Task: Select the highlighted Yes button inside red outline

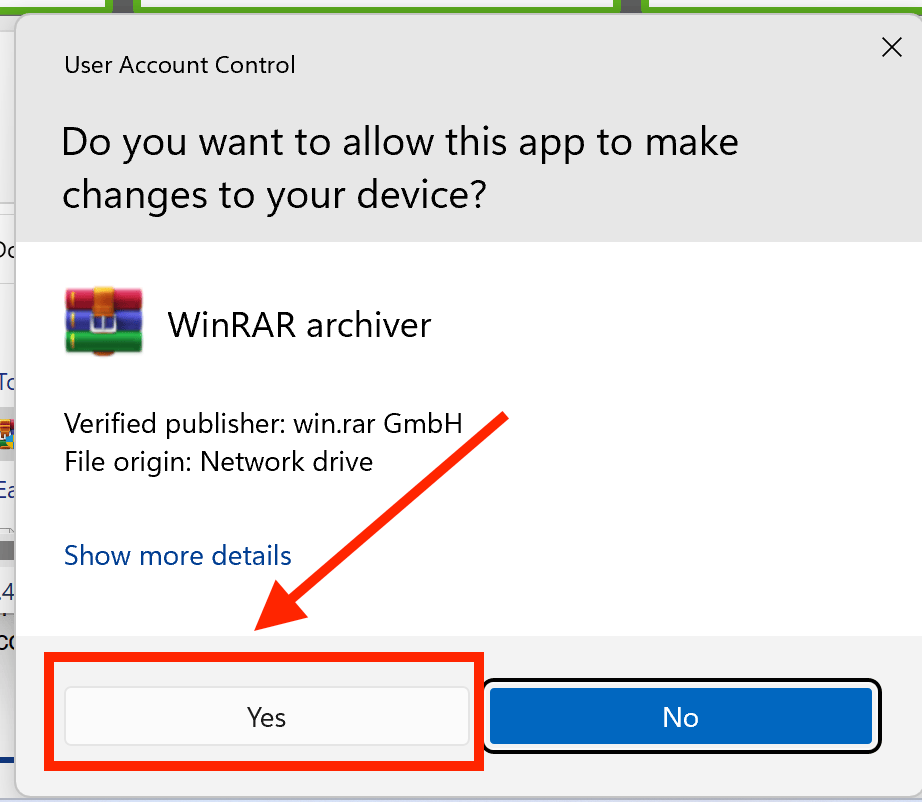Action: tap(266, 716)
